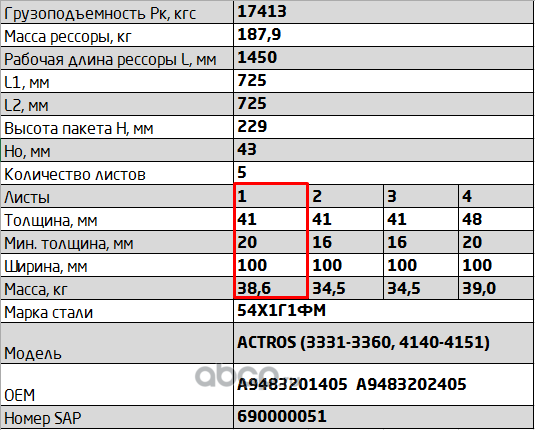Select OEM number A9483202405
This screenshot has height=430, width=535.
coord(411,385)
